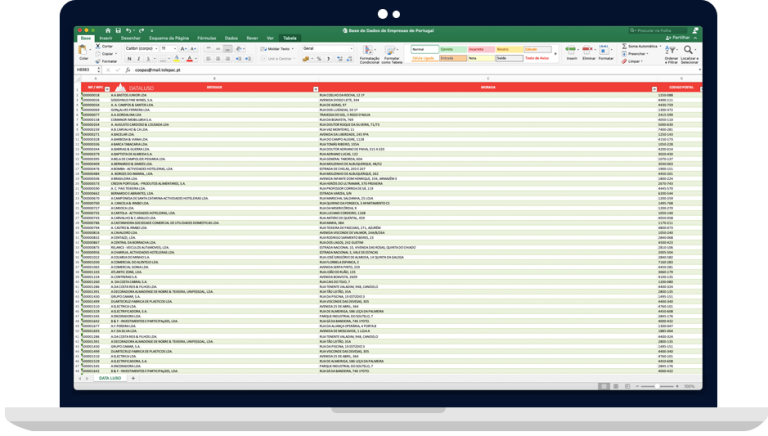The height and width of the screenshot is (436, 768).
Task: Click the Redo arrow icon
Action: (x=141, y=30)
